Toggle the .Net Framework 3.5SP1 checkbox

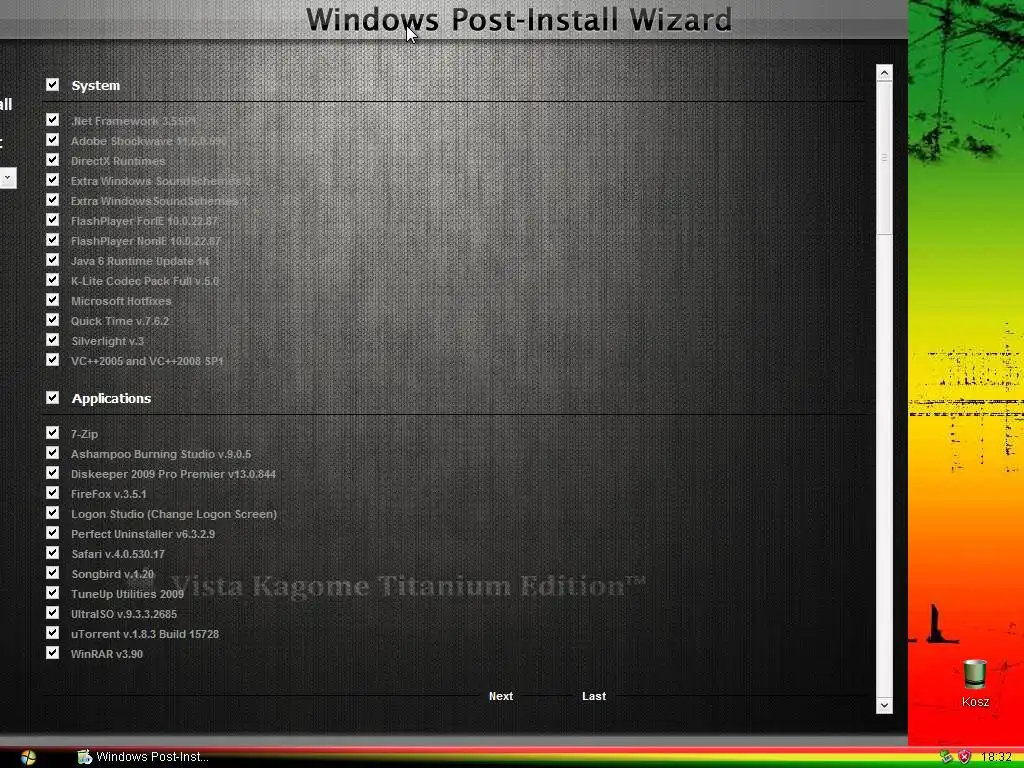[x=52, y=120]
